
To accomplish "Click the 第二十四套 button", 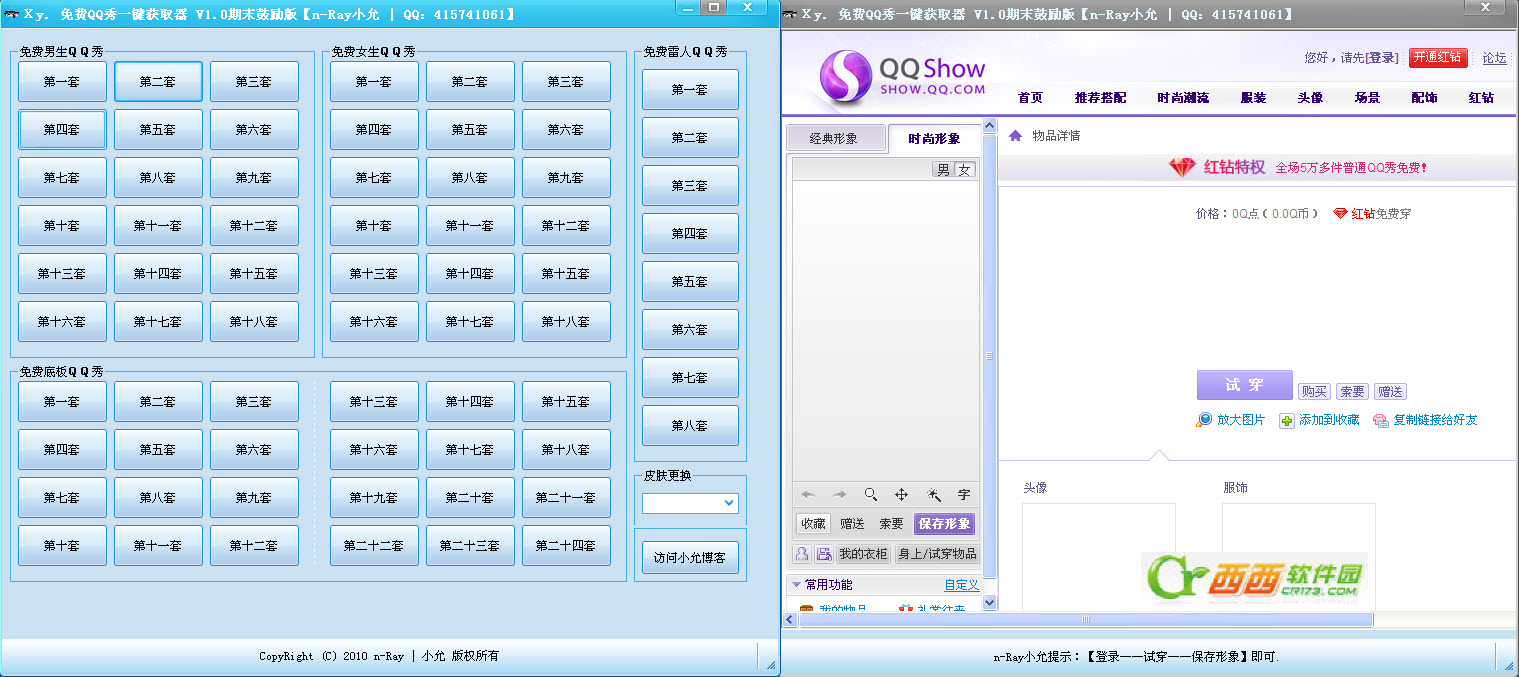I will click(x=566, y=545).
